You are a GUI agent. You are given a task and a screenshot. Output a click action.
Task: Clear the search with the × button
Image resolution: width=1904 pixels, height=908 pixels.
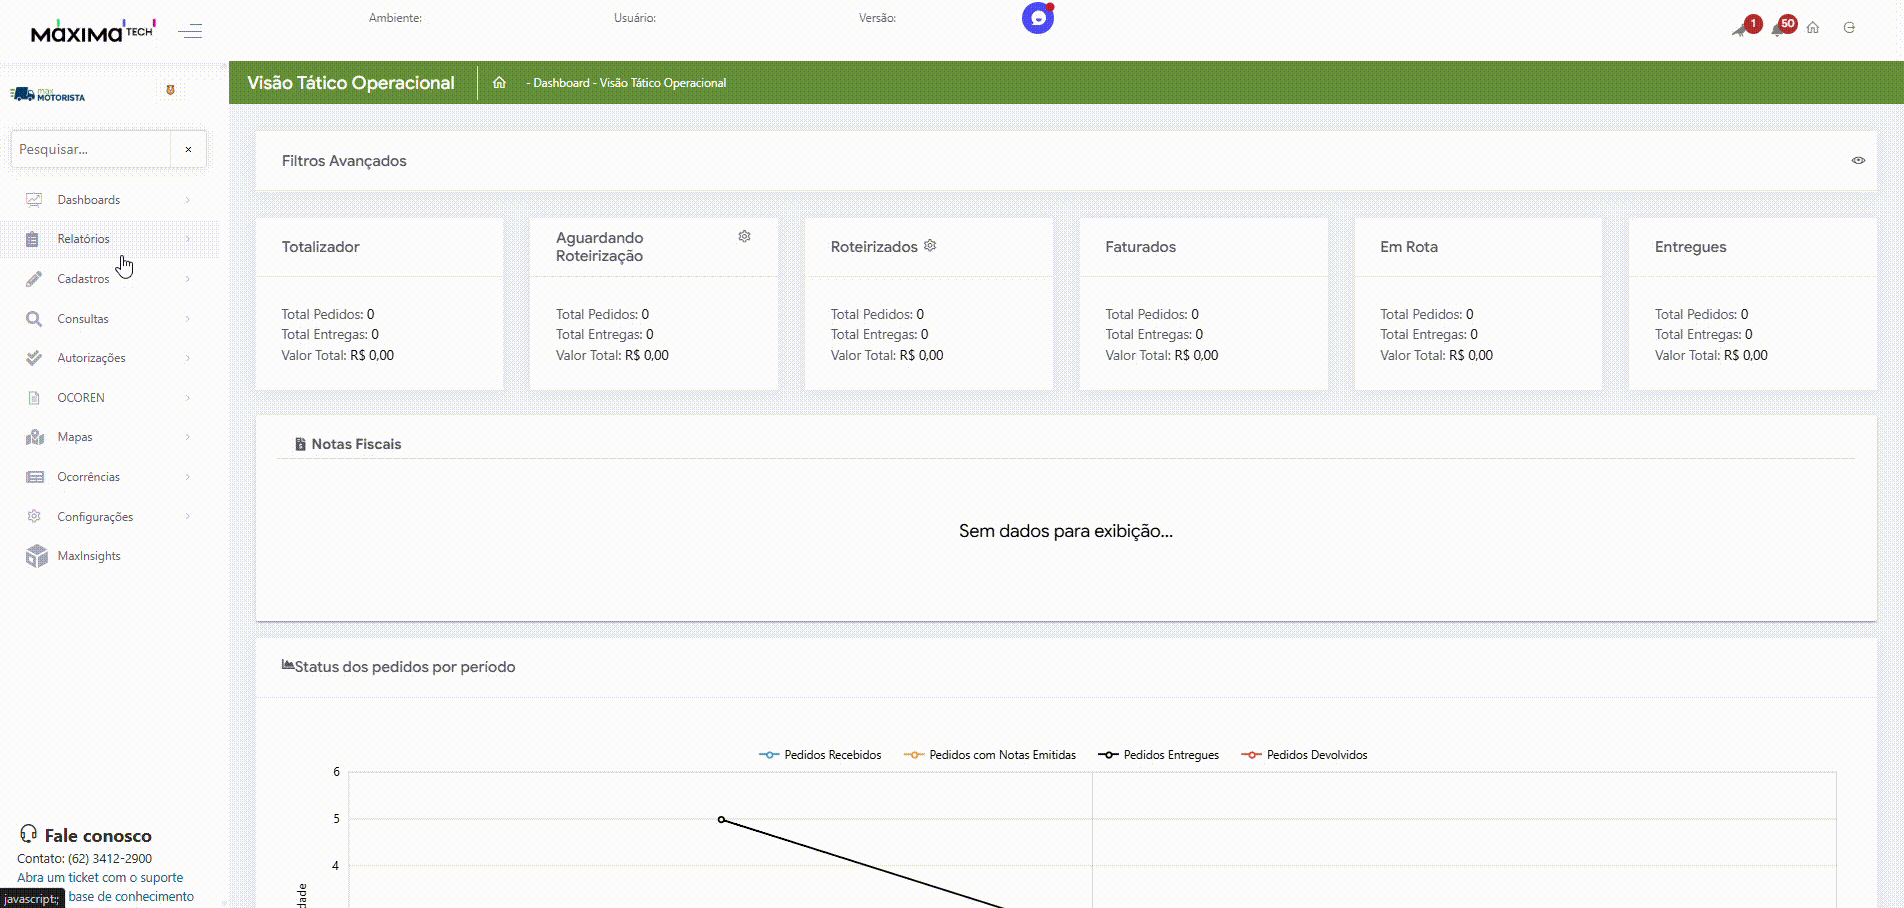pos(188,149)
